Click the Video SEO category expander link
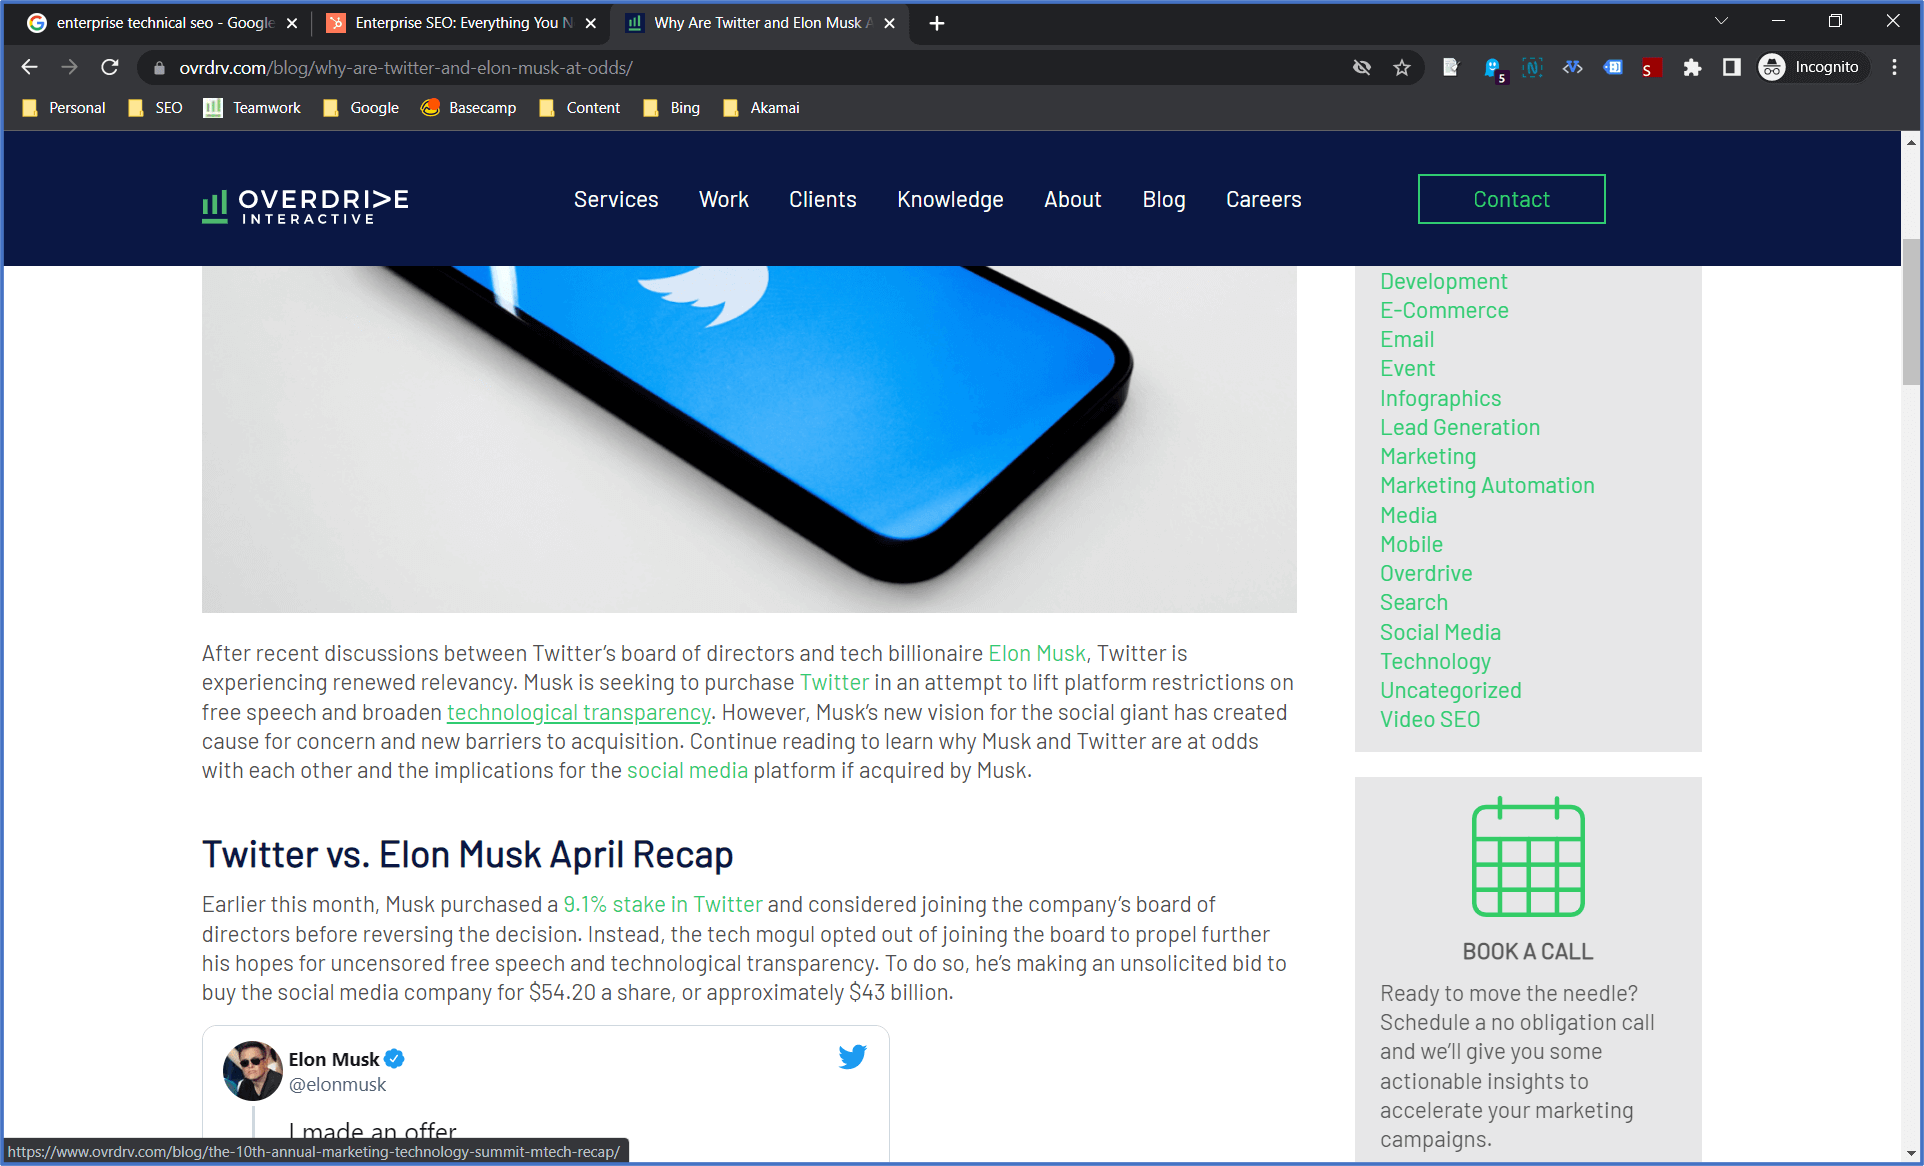Viewport: 1924px width, 1166px height. pyautogui.click(x=1429, y=718)
